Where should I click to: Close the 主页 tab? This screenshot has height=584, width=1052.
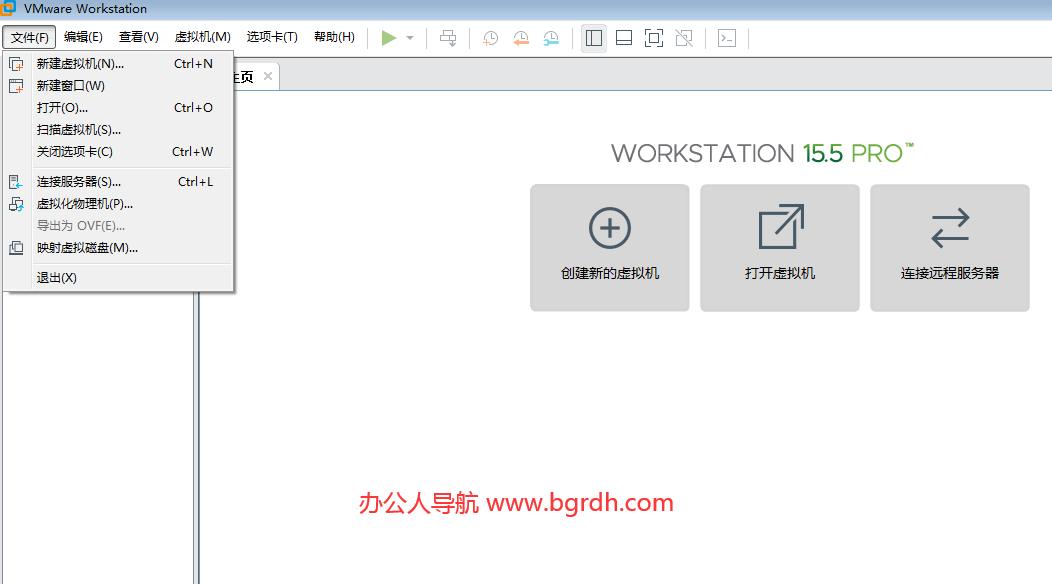(266, 75)
